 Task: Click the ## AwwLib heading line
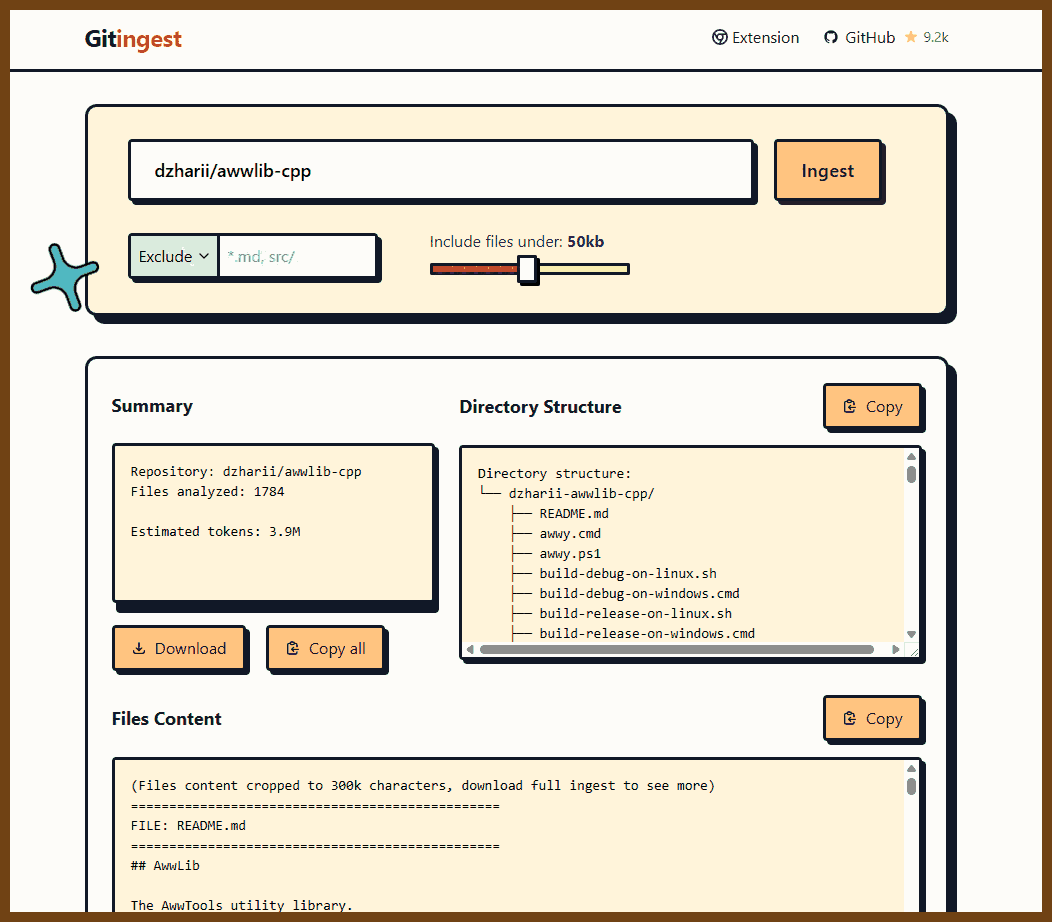click(165, 866)
